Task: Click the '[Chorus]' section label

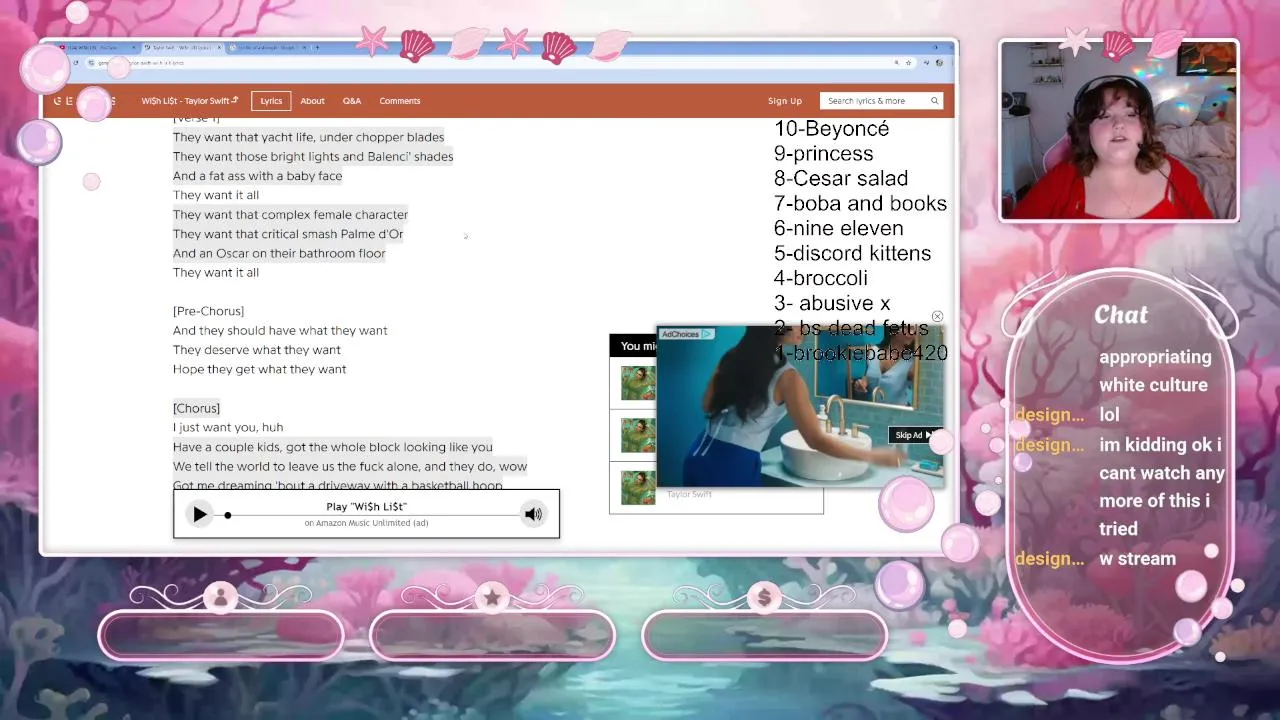Action: pyautogui.click(x=196, y=408)
